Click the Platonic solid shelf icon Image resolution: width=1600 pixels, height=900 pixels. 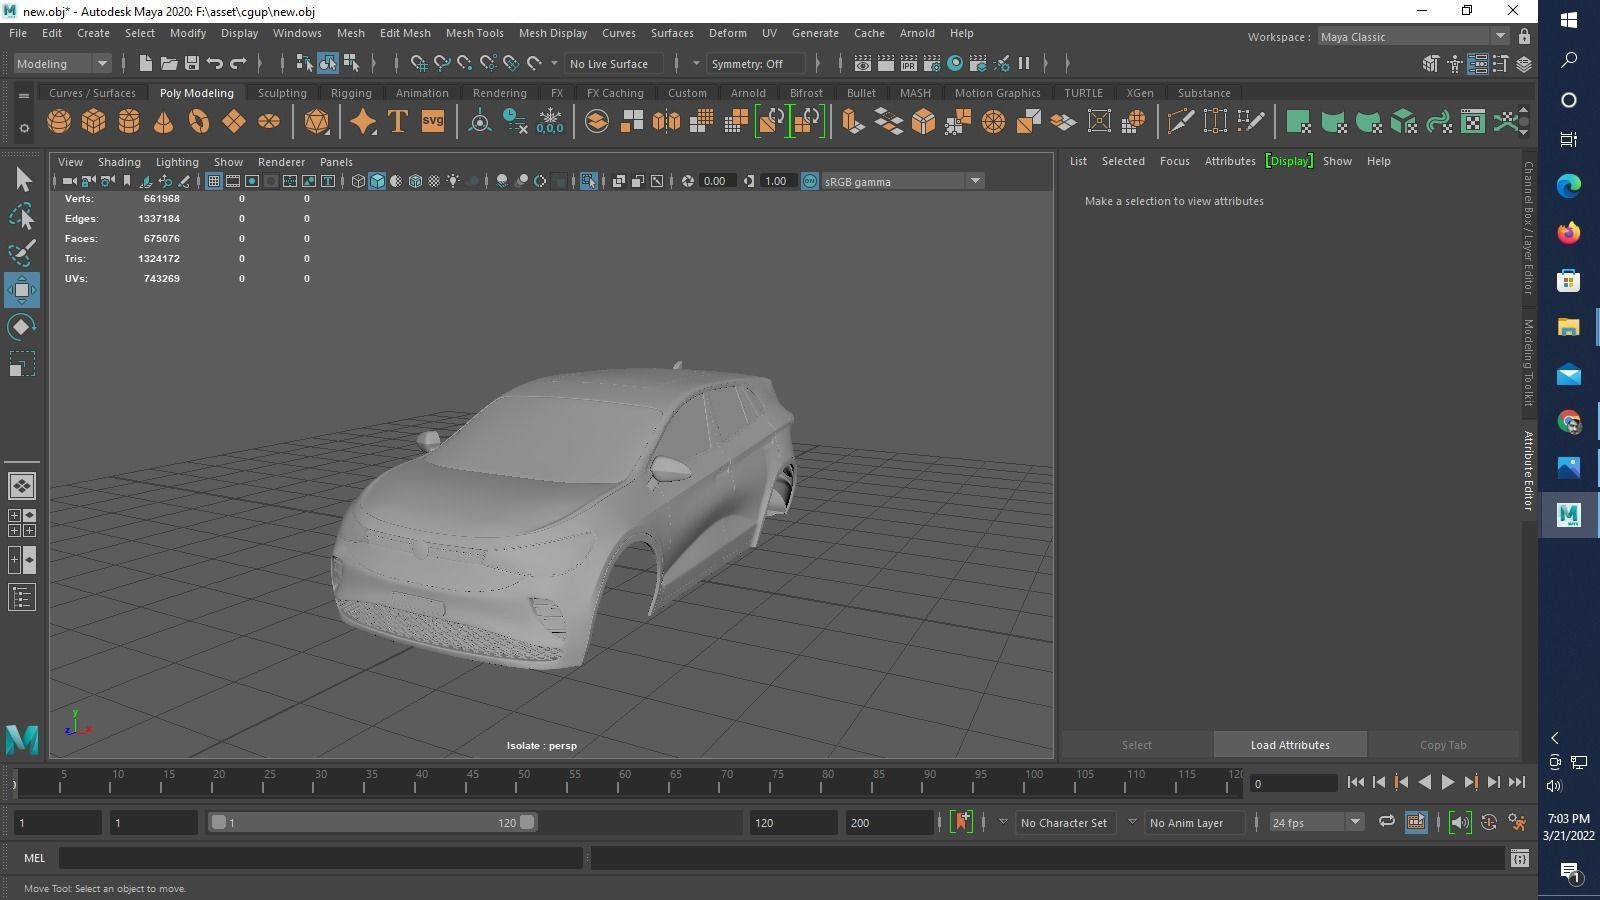pyautogui.click(x=317, y=122)
